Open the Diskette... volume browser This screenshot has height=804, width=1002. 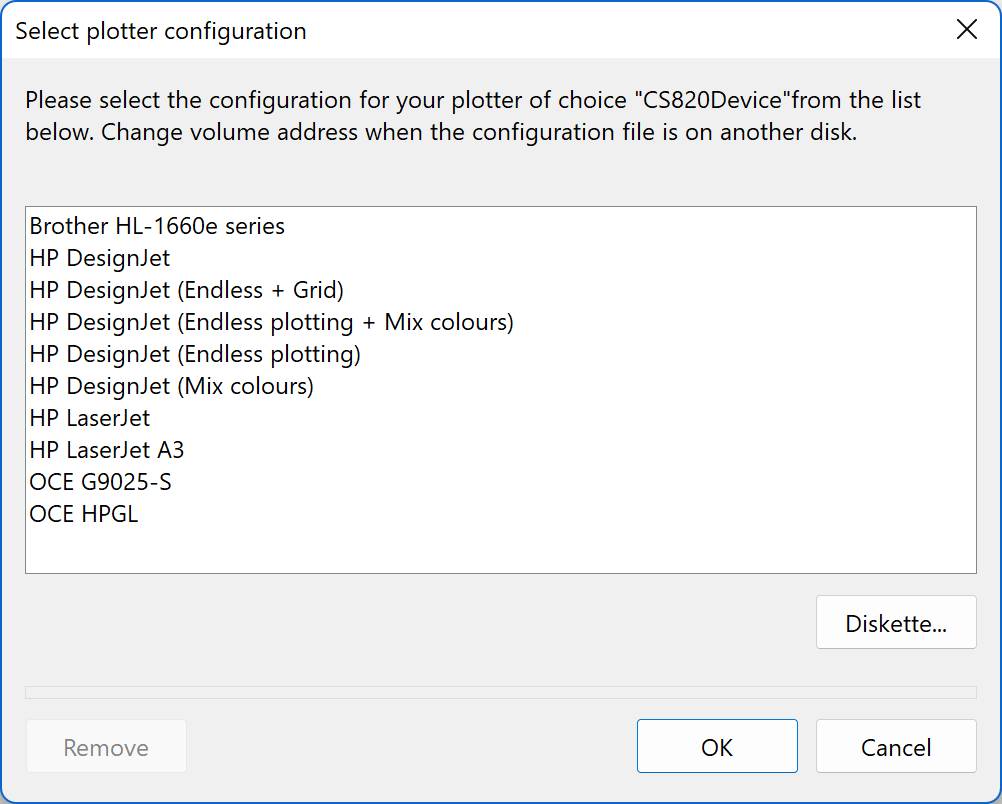pos(896,623)
